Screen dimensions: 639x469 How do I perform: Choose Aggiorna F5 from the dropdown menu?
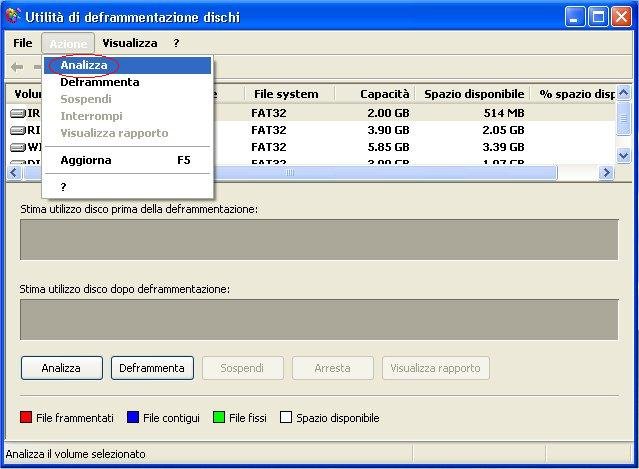[128, 160]
